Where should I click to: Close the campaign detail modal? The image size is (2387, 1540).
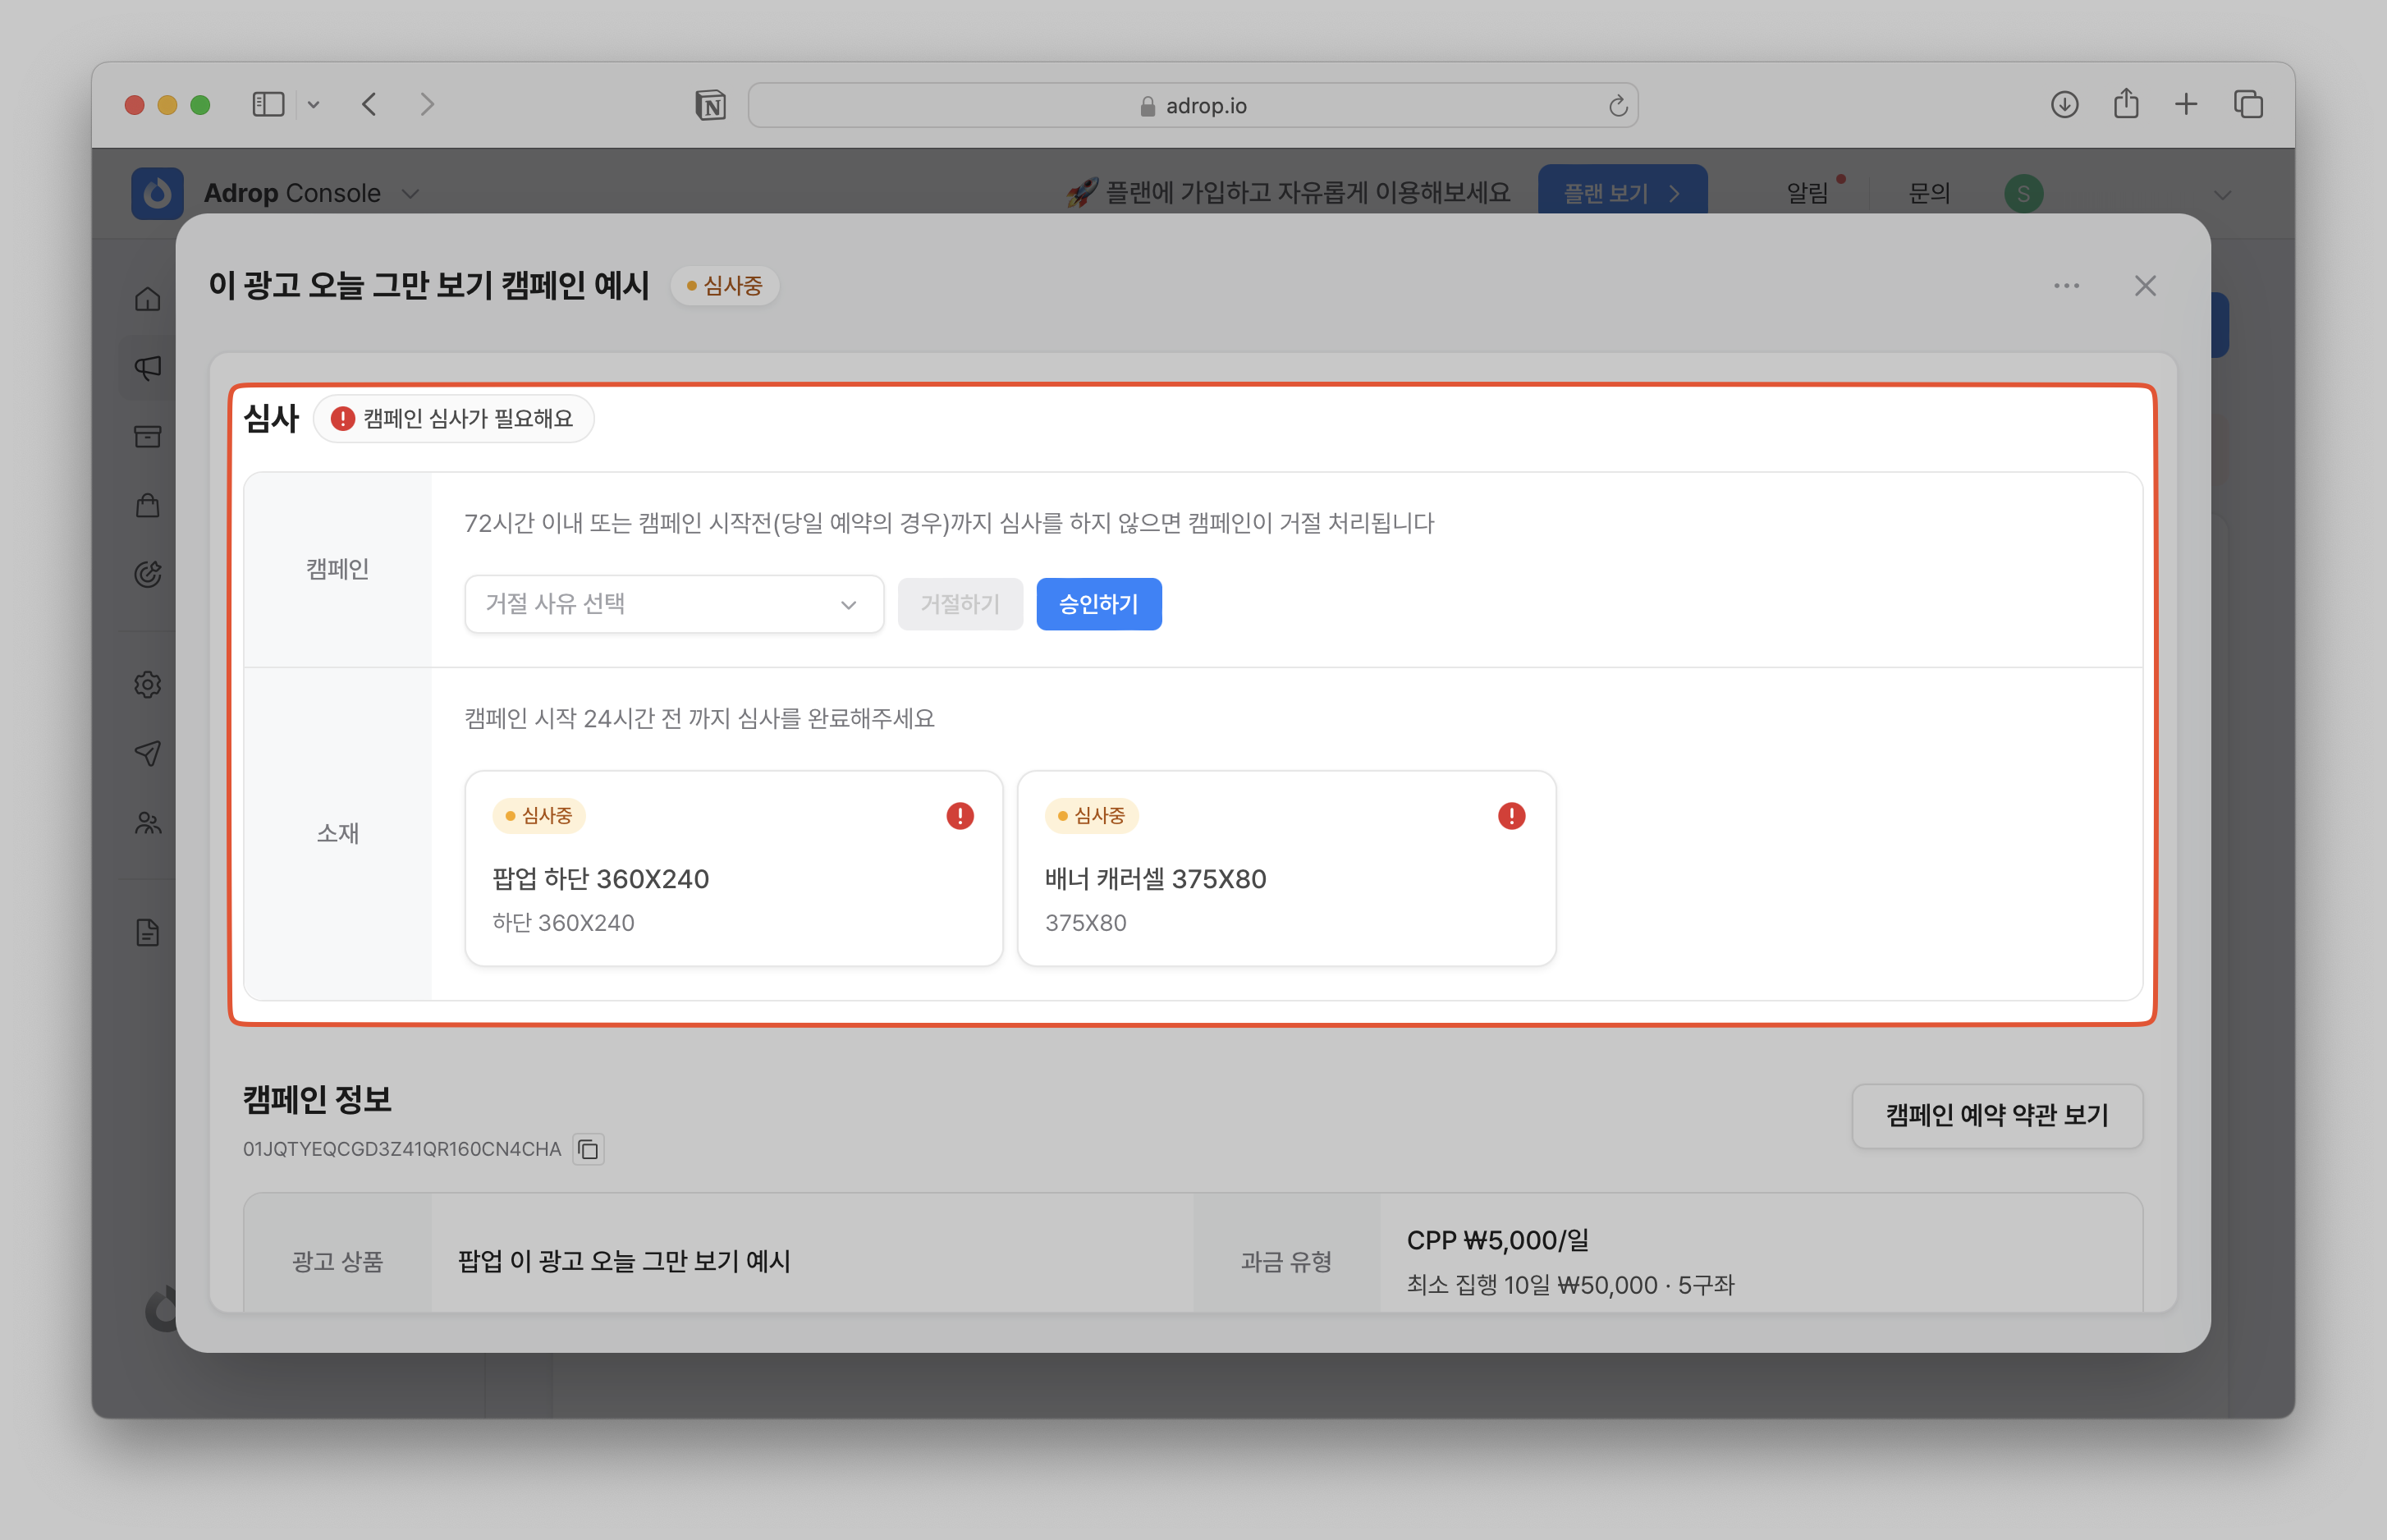2144,286
